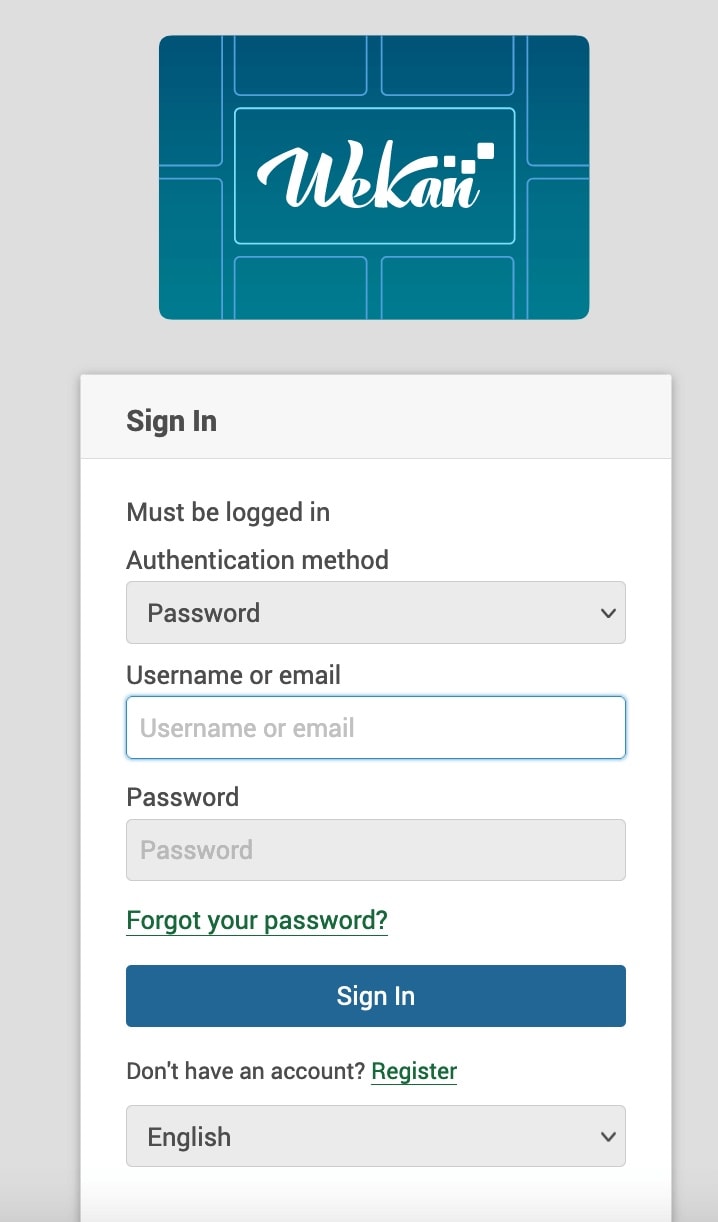
Task: Click the Sign In panel heading
Action: pyautogui.click(x=171, y=421)
